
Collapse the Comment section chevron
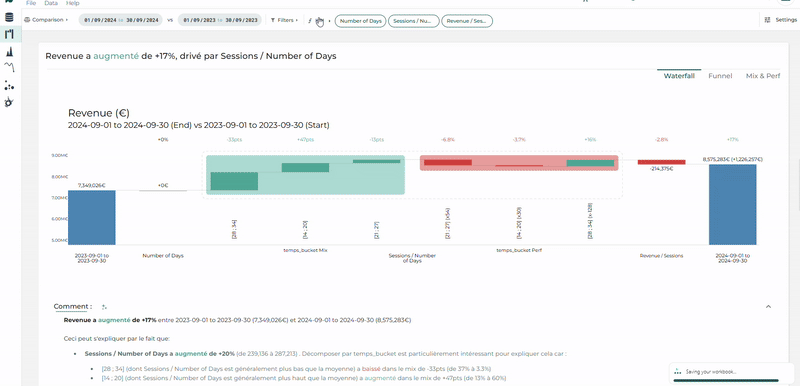tap(768, 306)
